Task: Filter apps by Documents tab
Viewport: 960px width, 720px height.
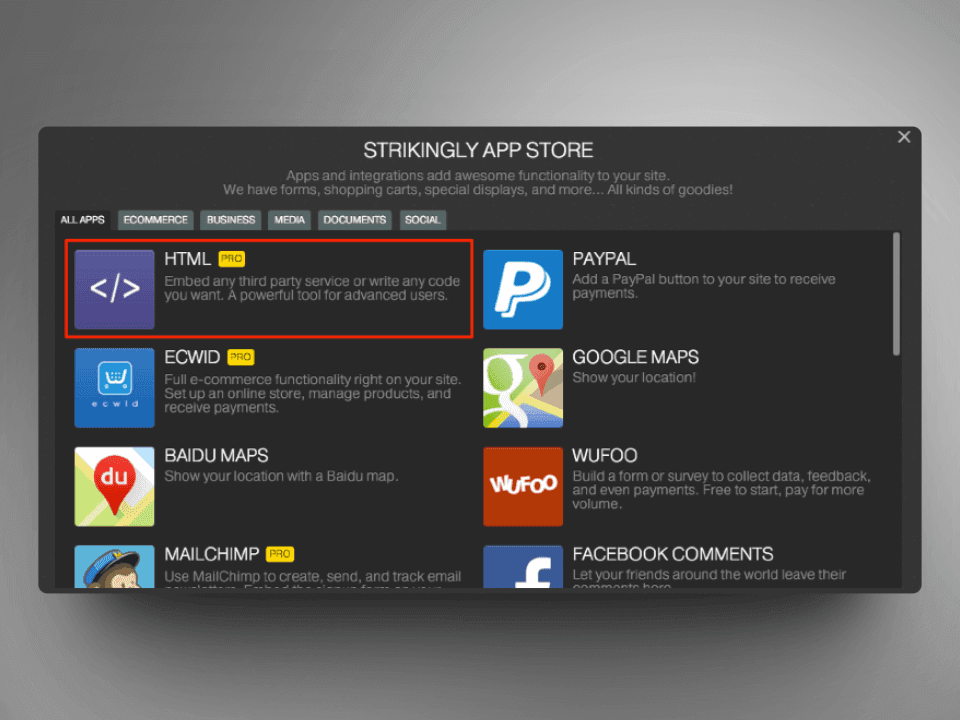Action: pos(354,220)
